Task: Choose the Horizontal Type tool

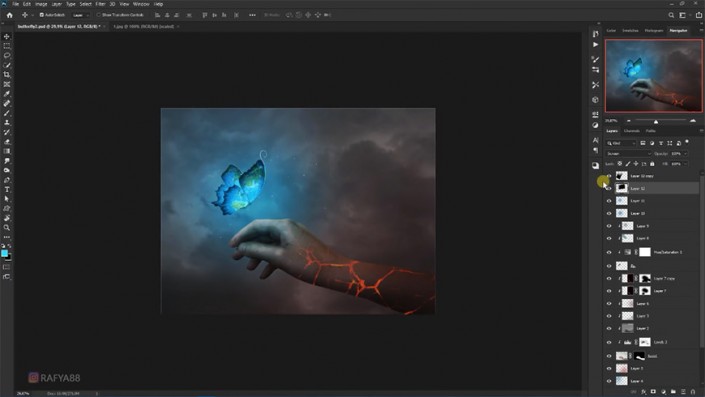Action: 7,189
